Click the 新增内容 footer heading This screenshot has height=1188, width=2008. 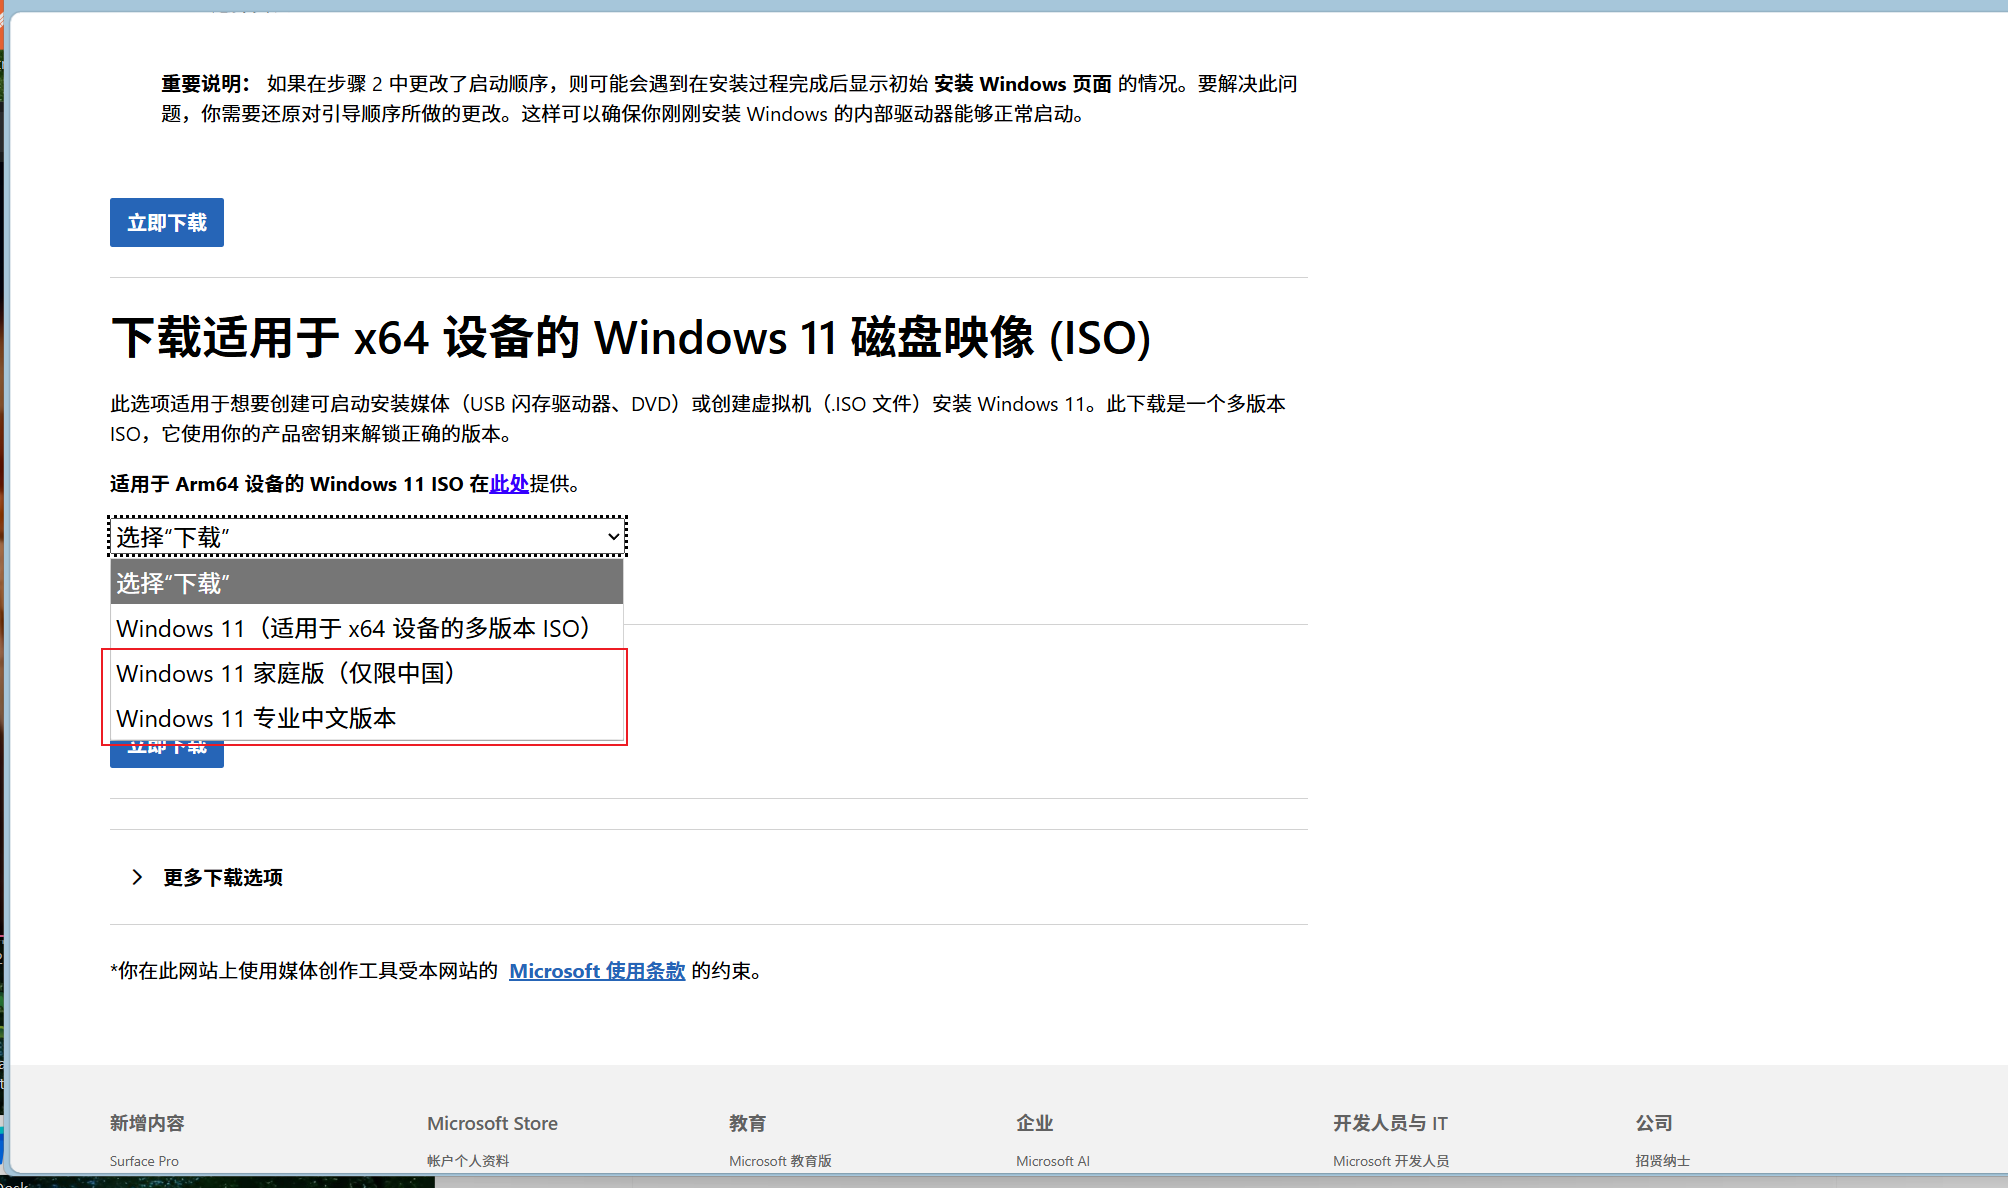click(x=147, y=1123)
